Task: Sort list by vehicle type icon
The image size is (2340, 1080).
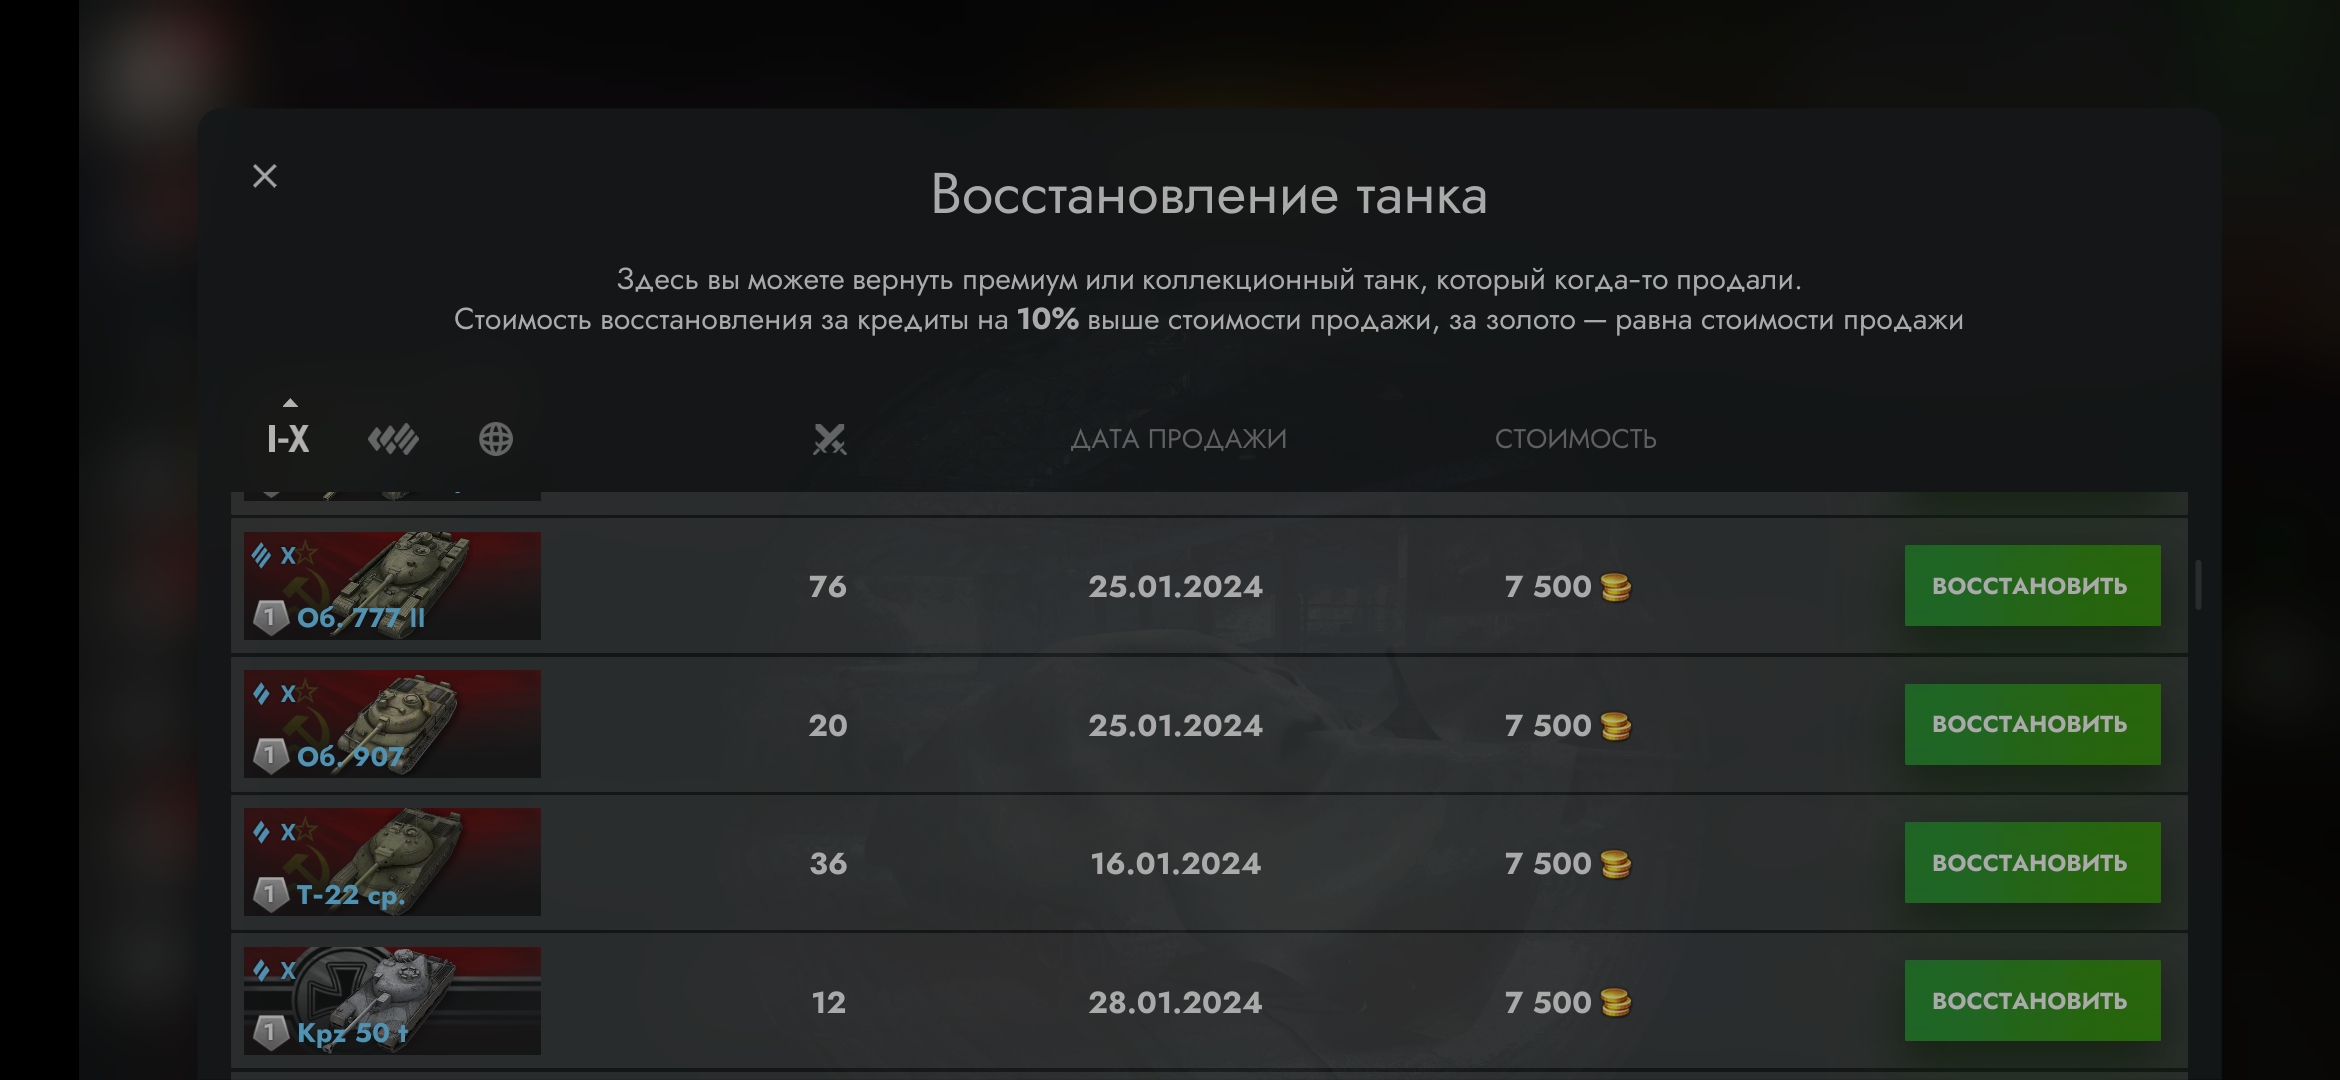Action: coord(393,439)
